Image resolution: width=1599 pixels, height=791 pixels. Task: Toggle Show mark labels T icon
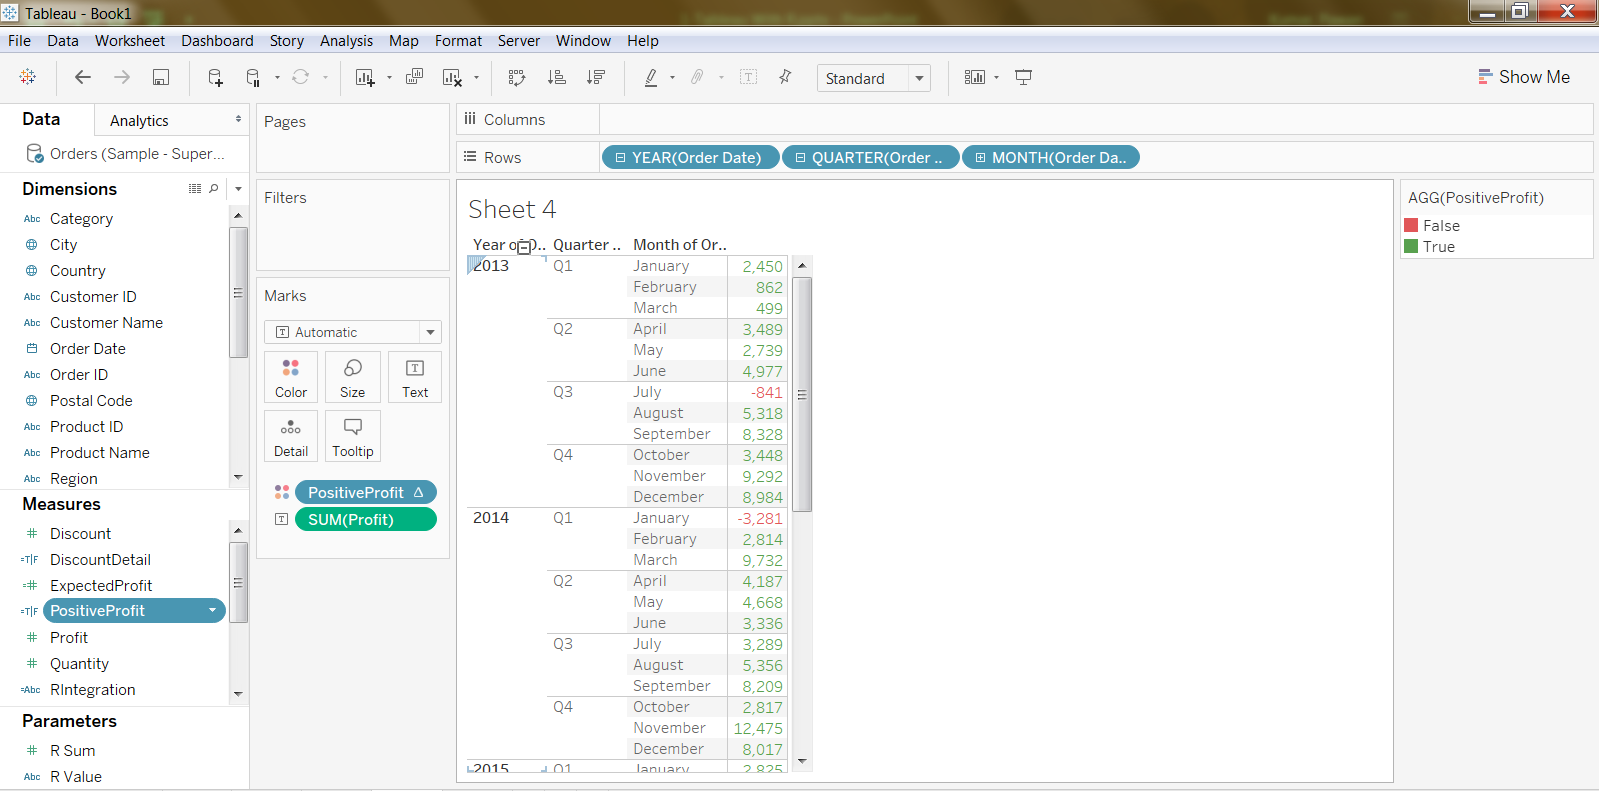click(x=748, y=77)
